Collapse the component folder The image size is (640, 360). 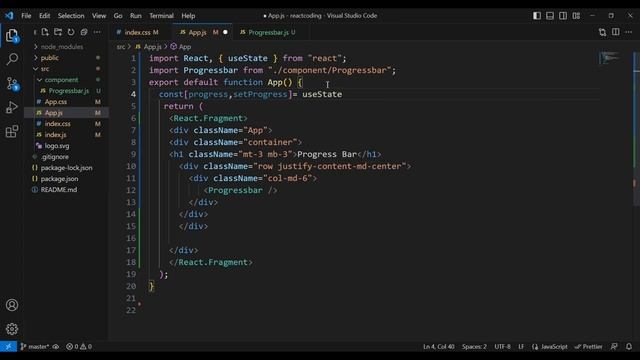[x=61, y=80]
